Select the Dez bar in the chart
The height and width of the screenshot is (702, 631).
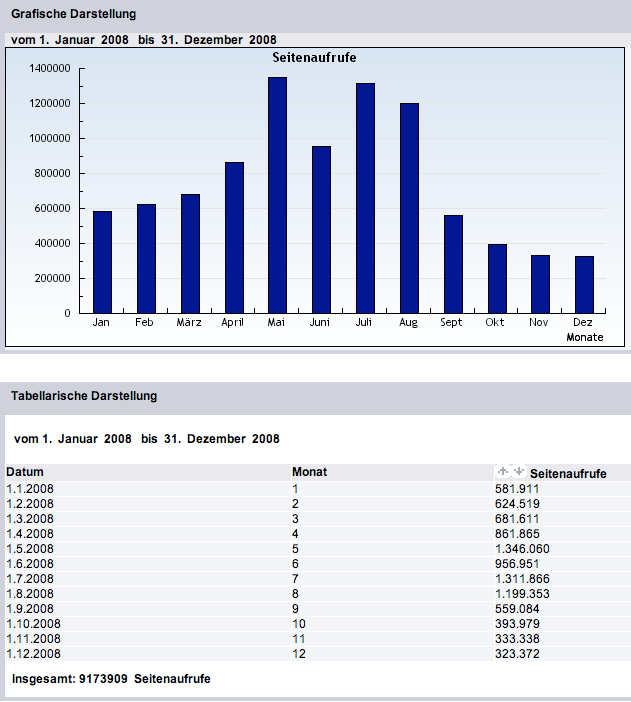584,285
